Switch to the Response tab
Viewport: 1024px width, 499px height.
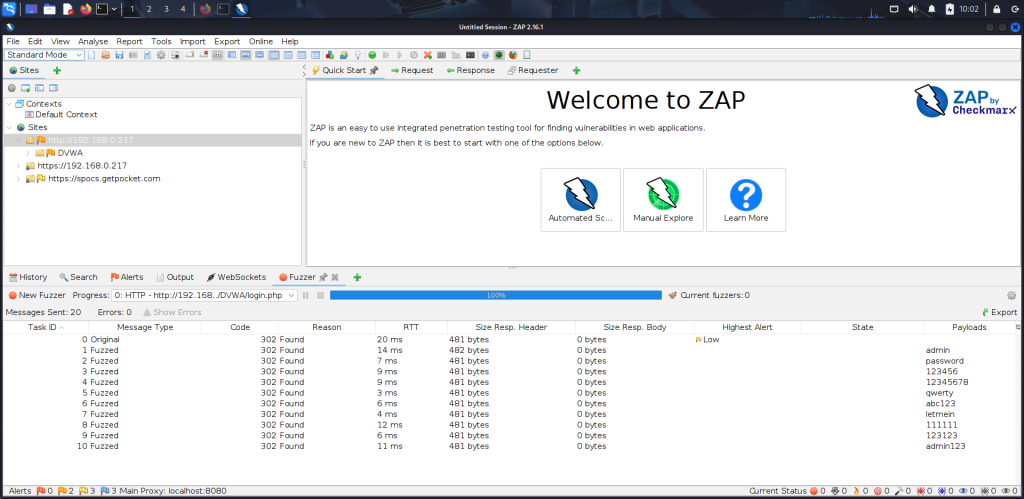pyautogui.click(x=470, y=71)
